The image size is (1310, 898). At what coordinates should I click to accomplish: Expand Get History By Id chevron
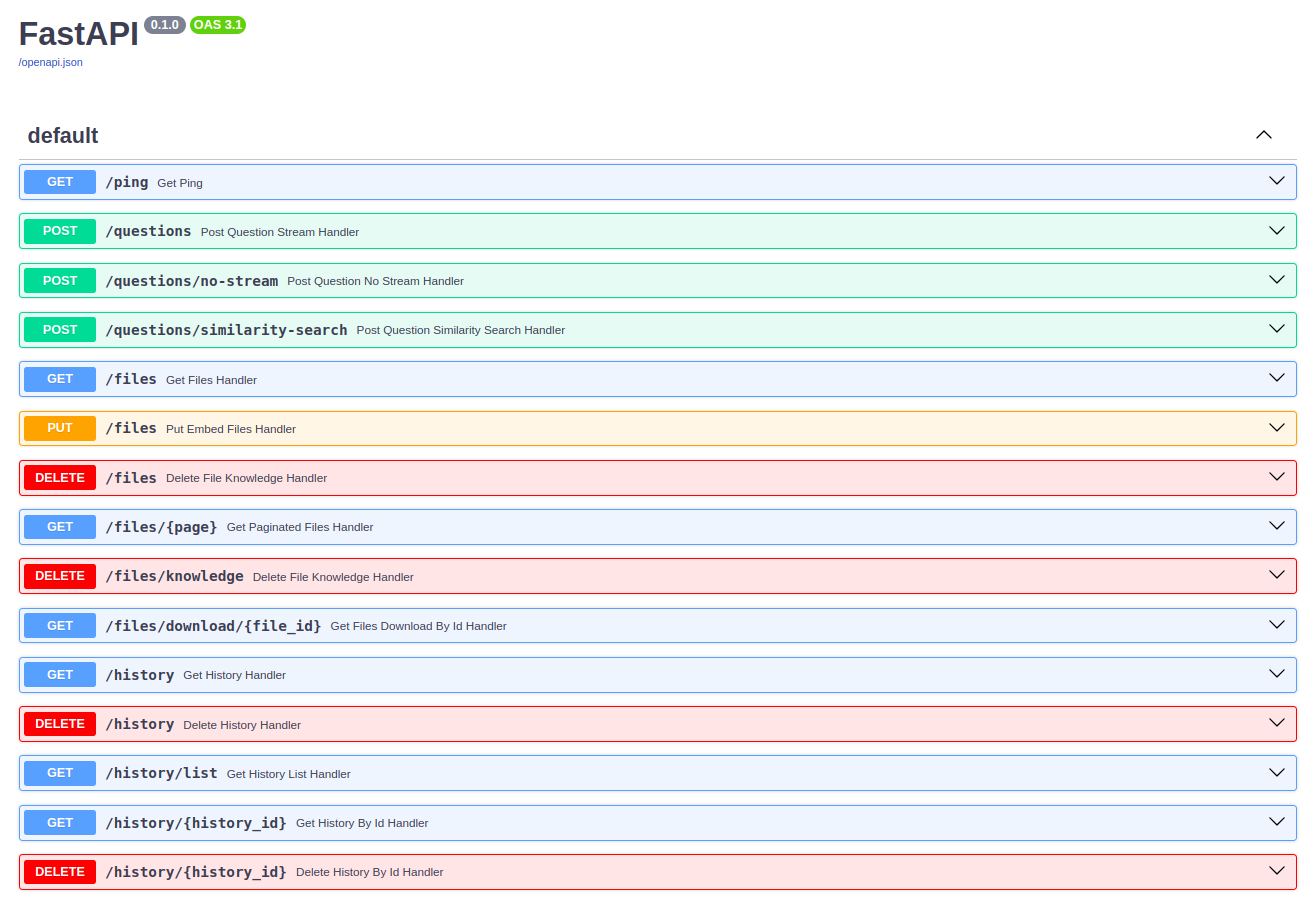coord(1276,822)
